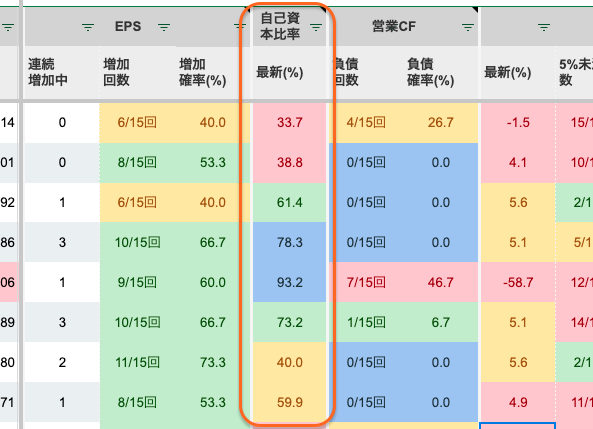Open the filter icon on 営業CF header

click(x=468, y=27)
